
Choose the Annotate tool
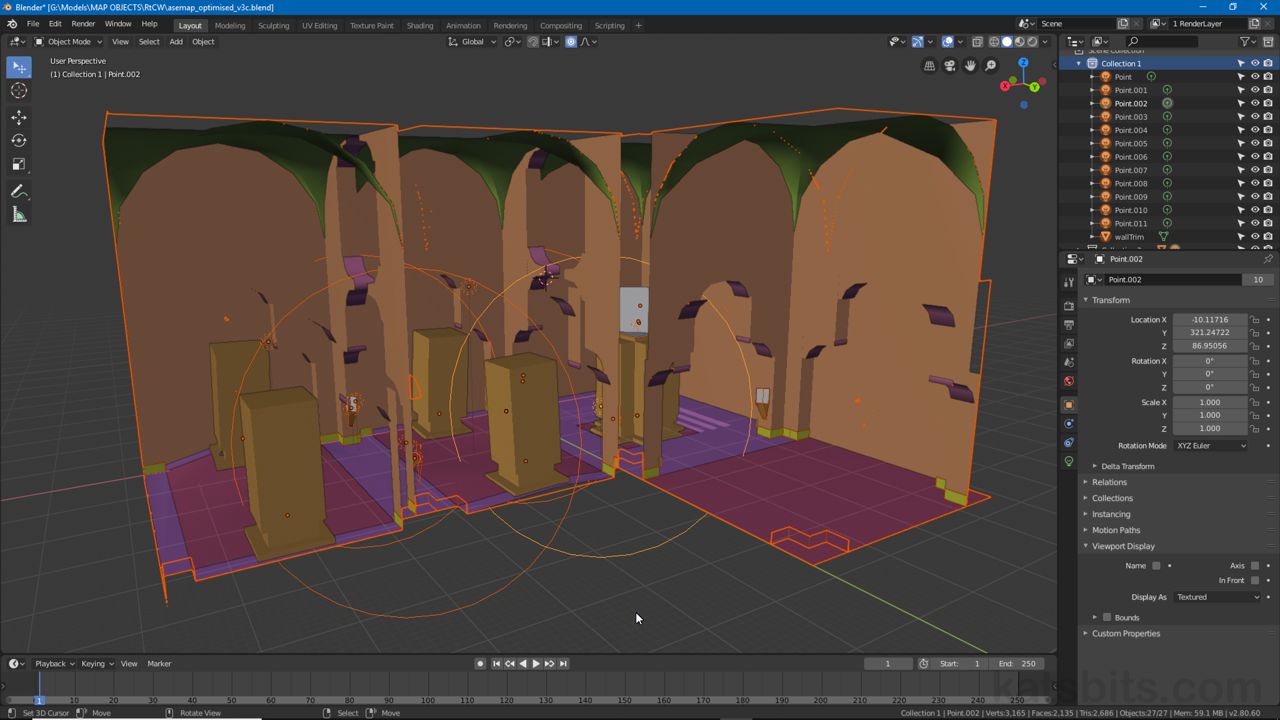pos(19,191)
